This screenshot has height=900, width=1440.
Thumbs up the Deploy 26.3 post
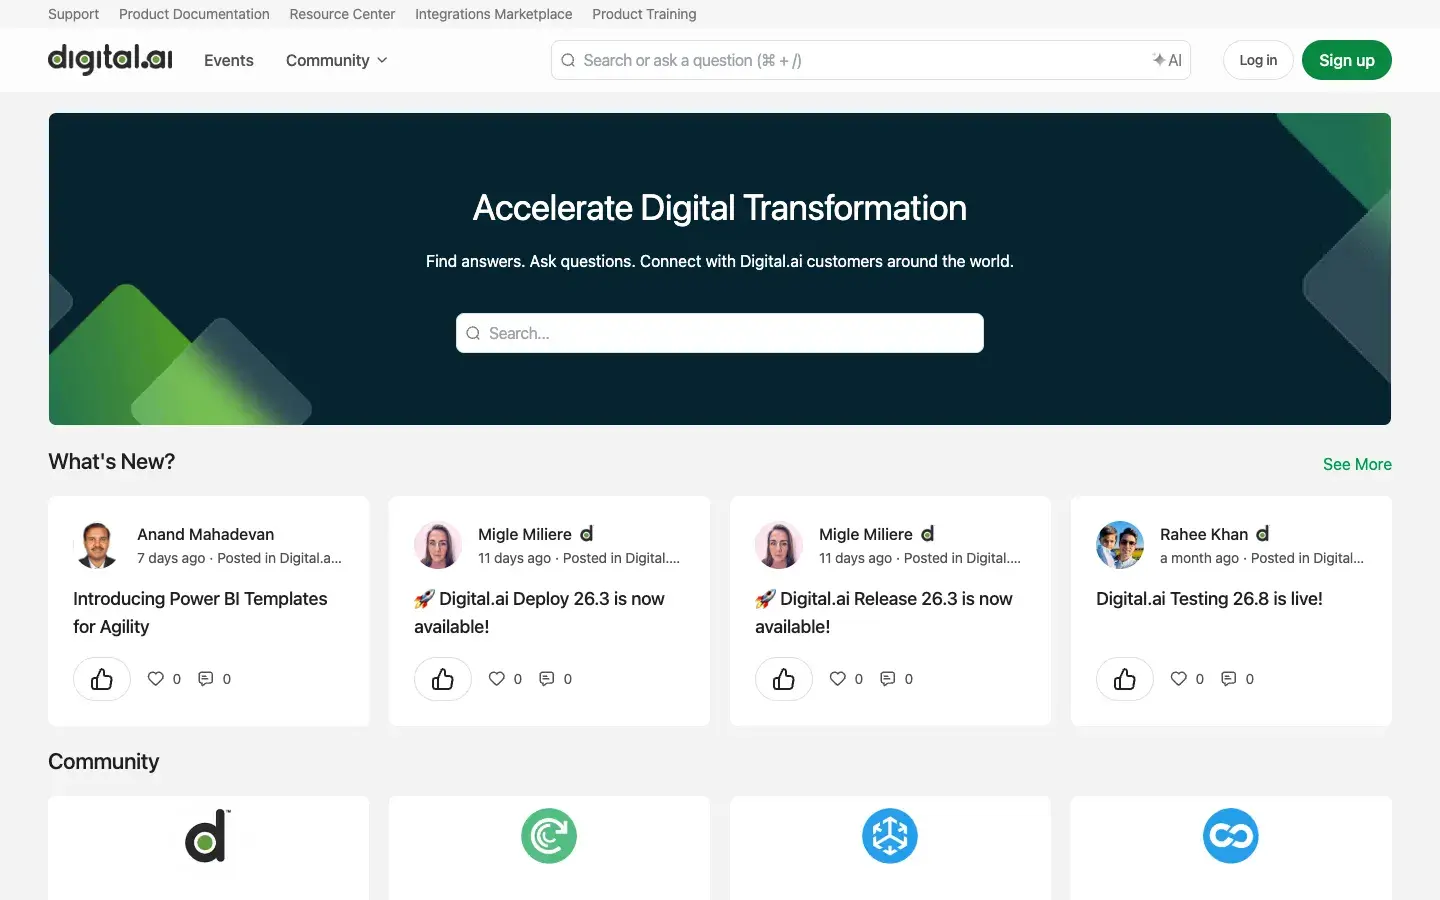pos(443,679)
